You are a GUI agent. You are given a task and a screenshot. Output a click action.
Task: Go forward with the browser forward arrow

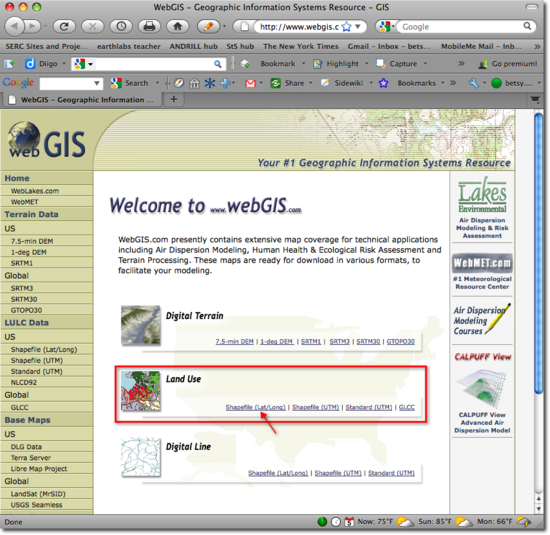click(33, 26)
